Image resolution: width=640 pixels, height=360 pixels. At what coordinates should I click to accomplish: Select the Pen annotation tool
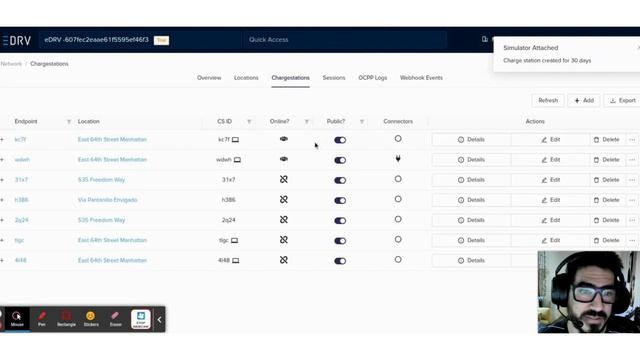coord(42,319)
